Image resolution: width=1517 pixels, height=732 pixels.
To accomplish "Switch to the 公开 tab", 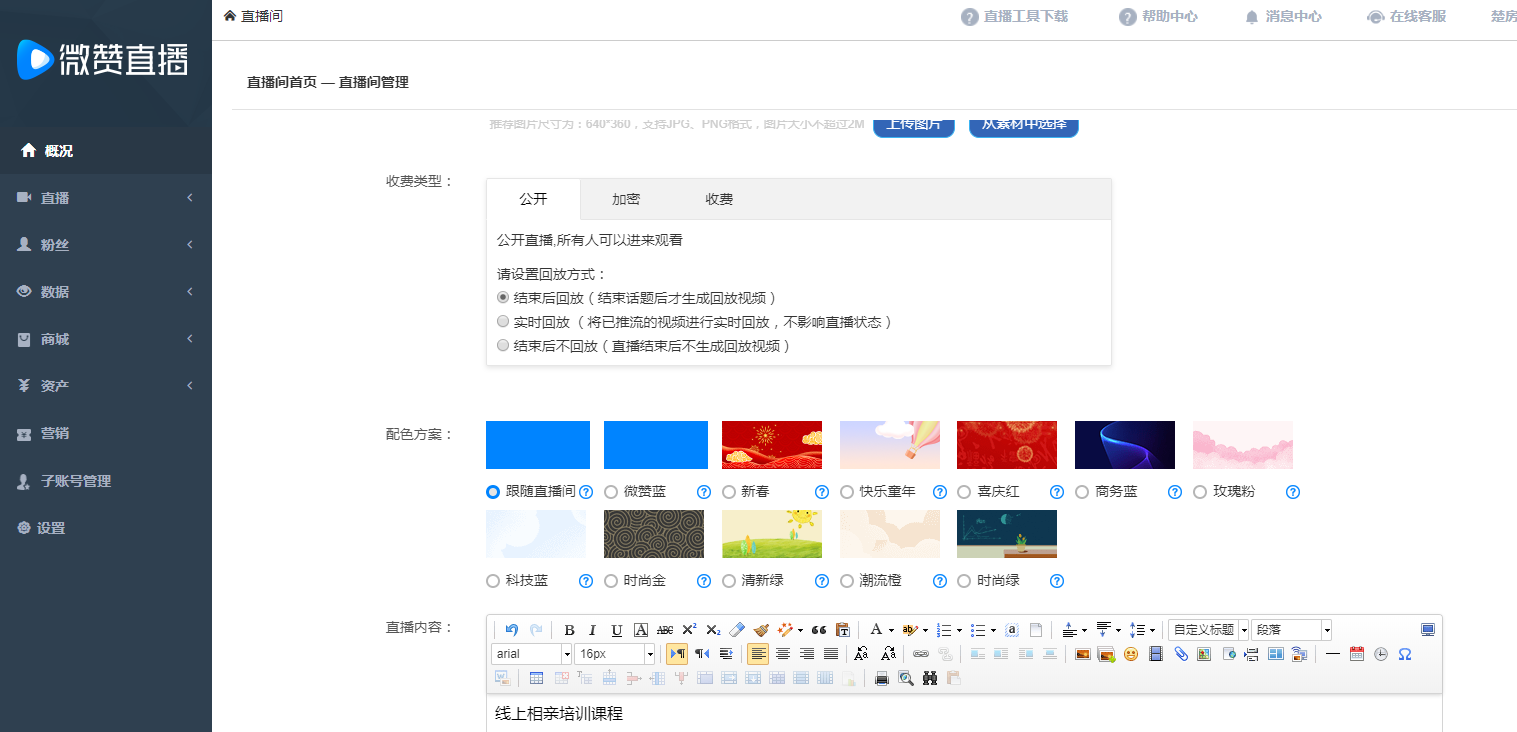I will coord(533,199).
